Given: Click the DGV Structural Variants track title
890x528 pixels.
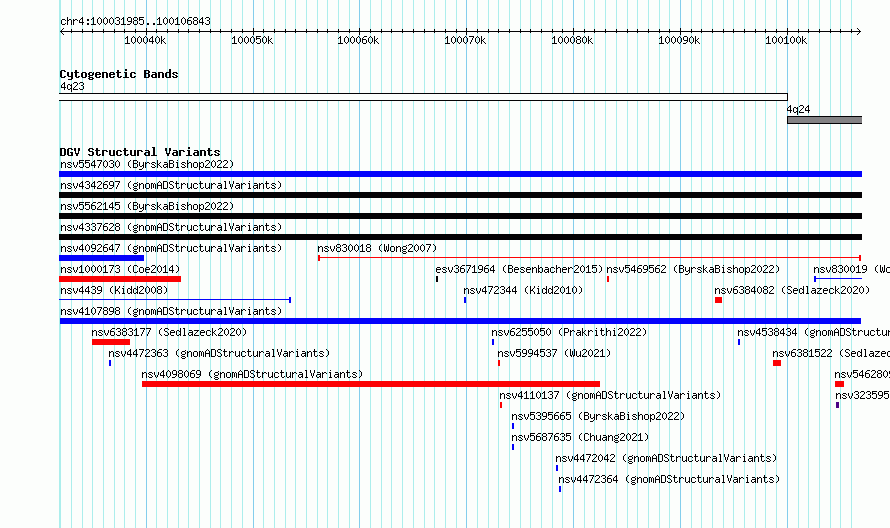Looking at the screenshot, I should pos(140,152).
